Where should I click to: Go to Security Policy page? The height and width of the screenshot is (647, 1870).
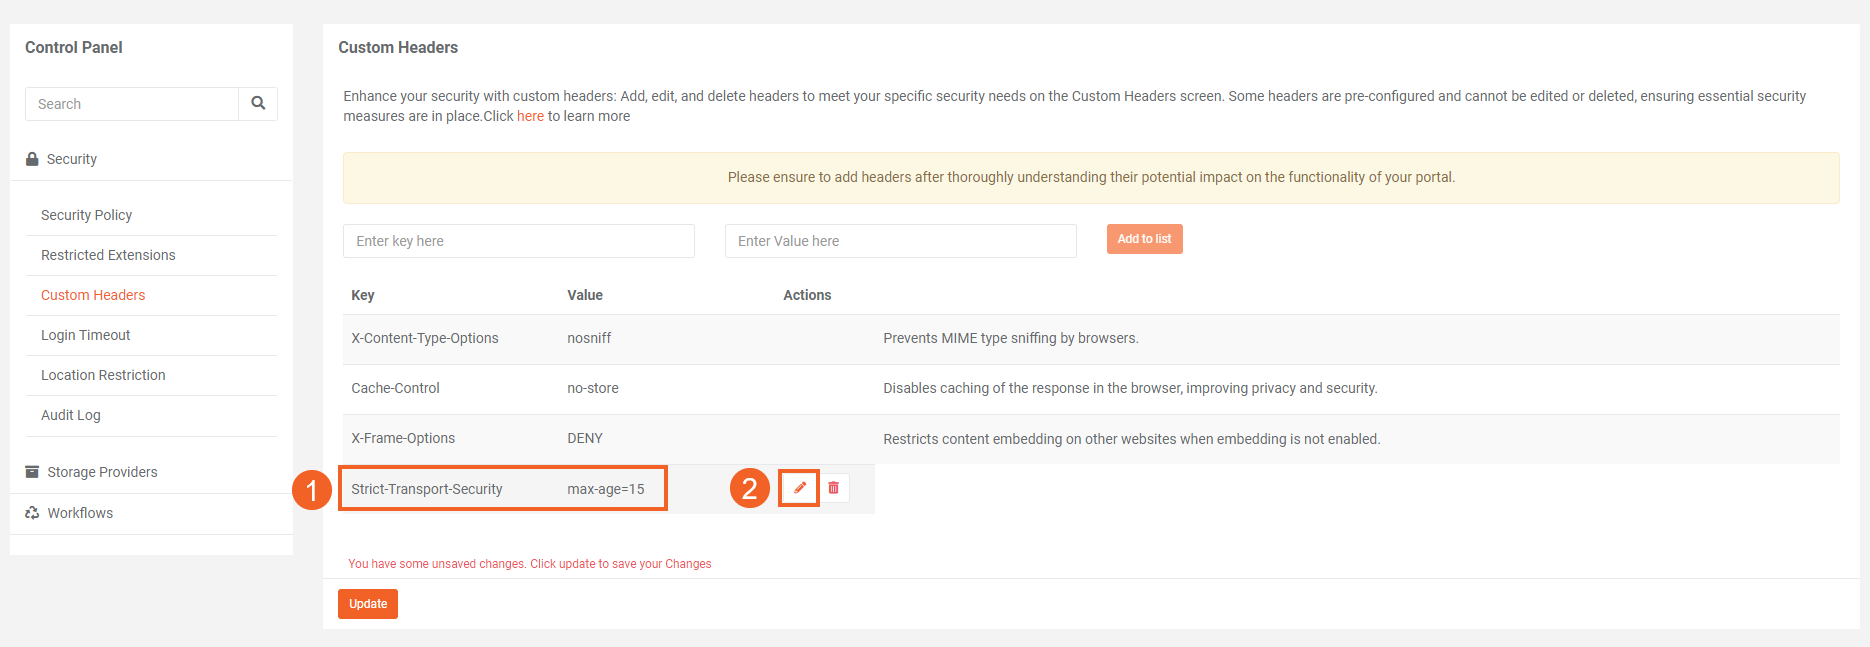[86, 215]
